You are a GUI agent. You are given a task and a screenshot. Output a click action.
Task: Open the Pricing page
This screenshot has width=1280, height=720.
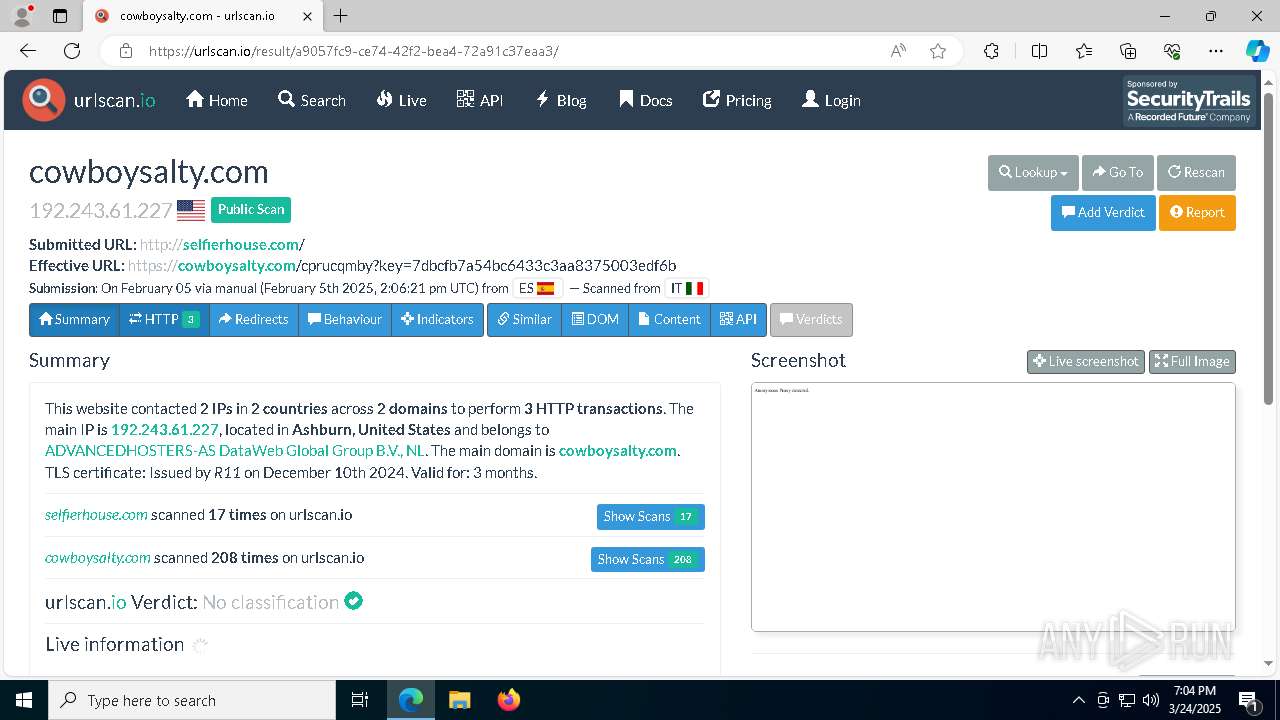[737, 100]
